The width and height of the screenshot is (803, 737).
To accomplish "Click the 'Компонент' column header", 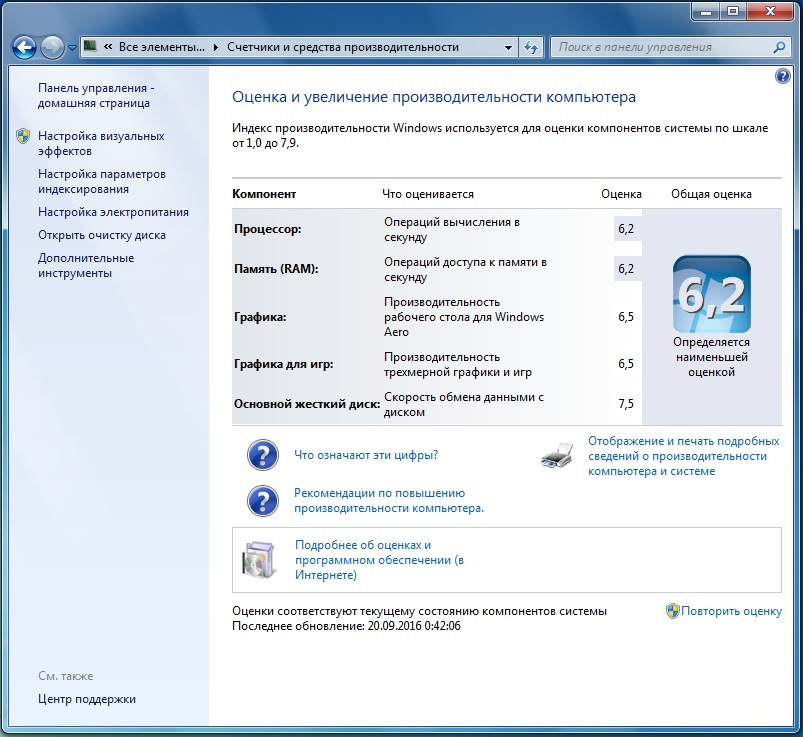I will (264, 194).
